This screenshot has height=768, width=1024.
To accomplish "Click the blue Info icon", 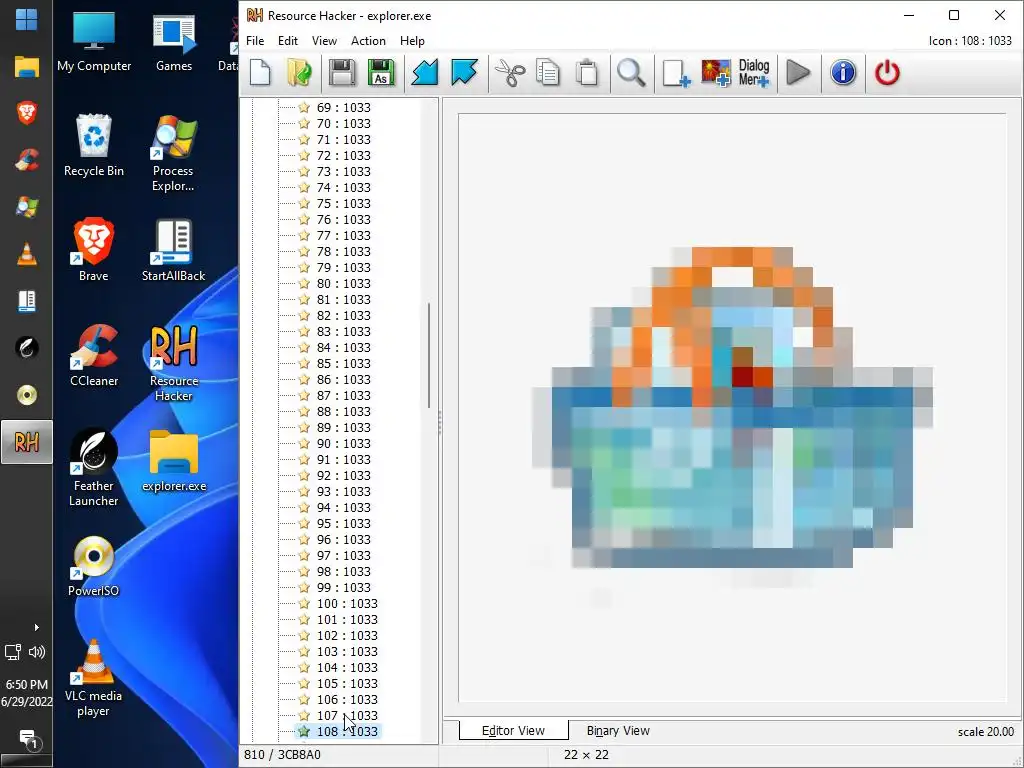I will (842, 72).
